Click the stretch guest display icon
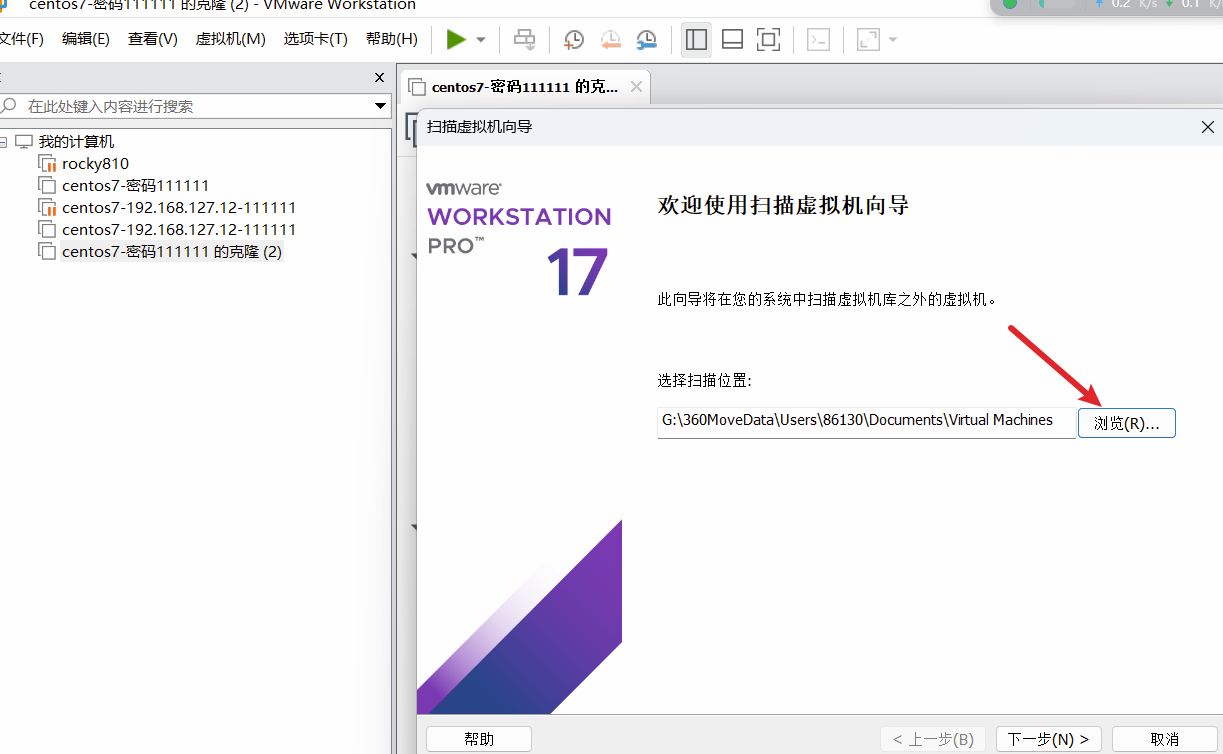The width and height of the screenshot is (1223, 754). click(868, 39)
